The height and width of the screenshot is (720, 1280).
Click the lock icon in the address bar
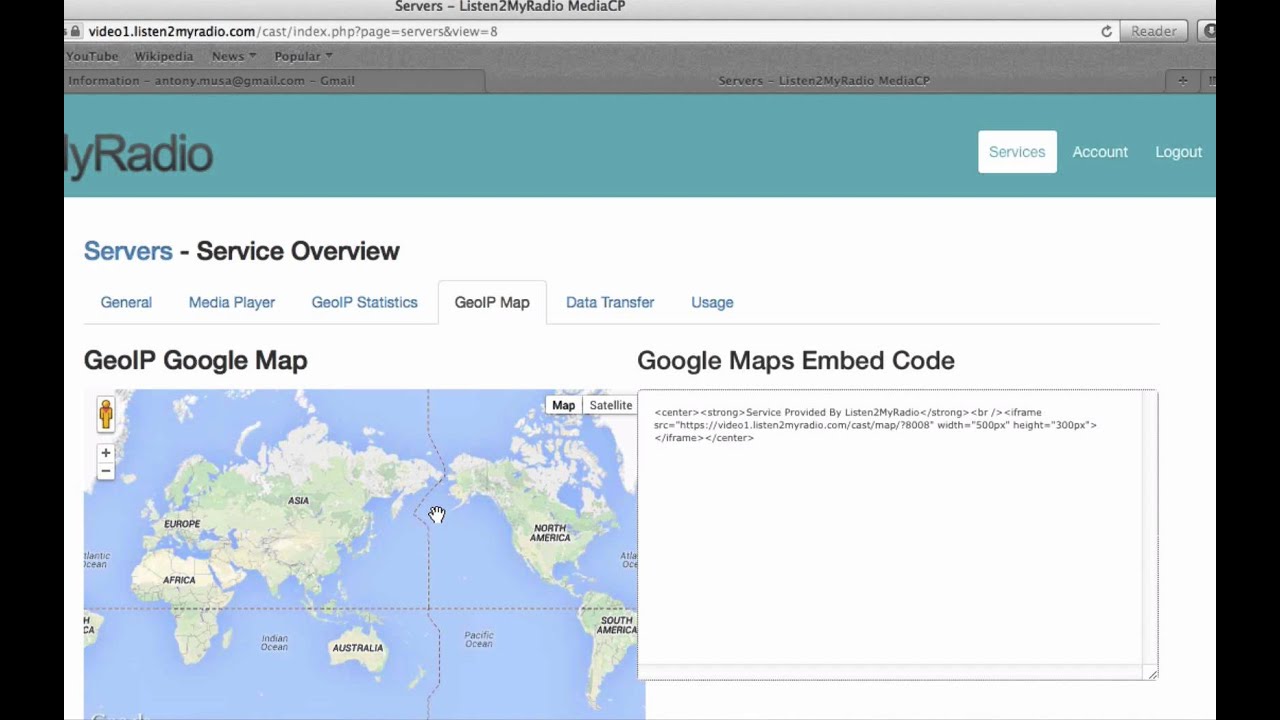tap(75, 31)
